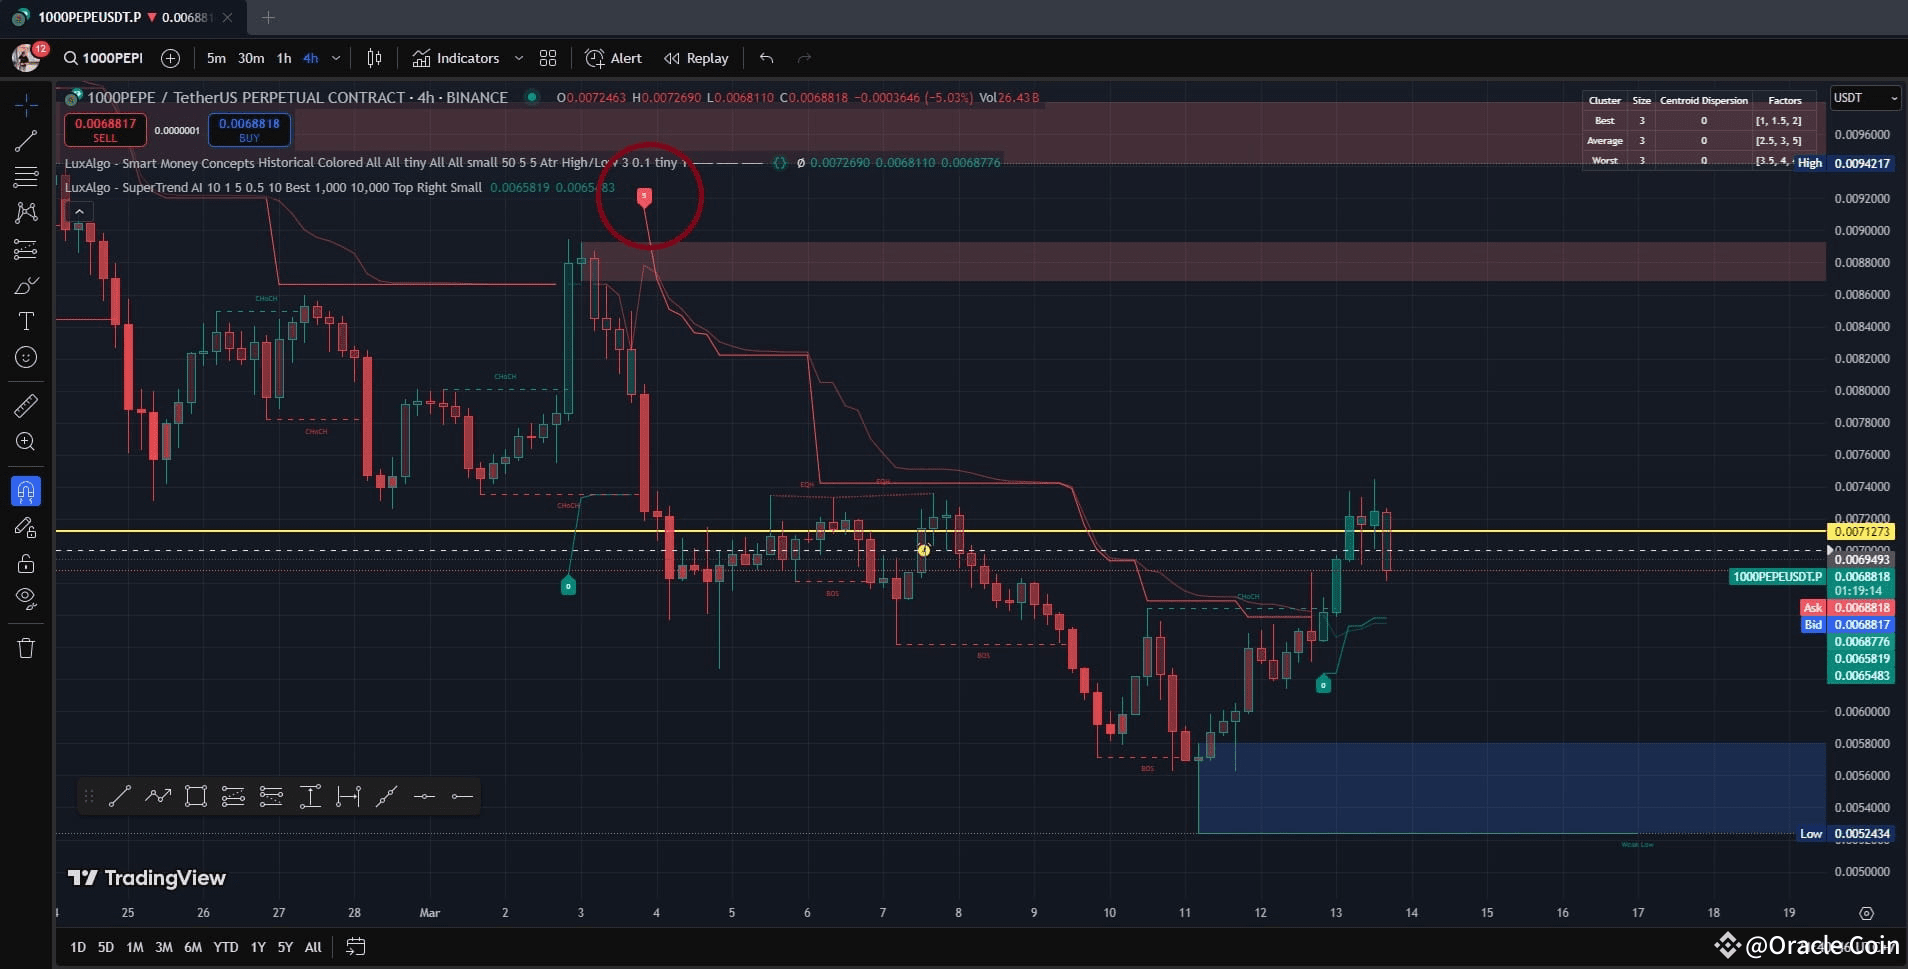Pick the vertical price range tool

coord(310,796)
